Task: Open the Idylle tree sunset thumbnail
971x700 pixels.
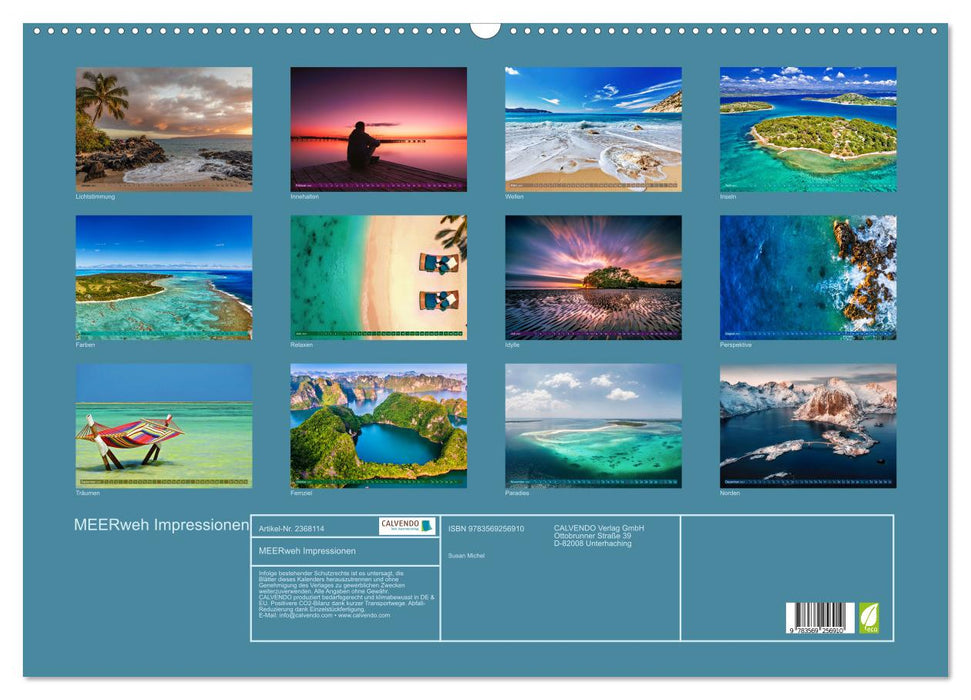Action: click(x=593, y=277)
